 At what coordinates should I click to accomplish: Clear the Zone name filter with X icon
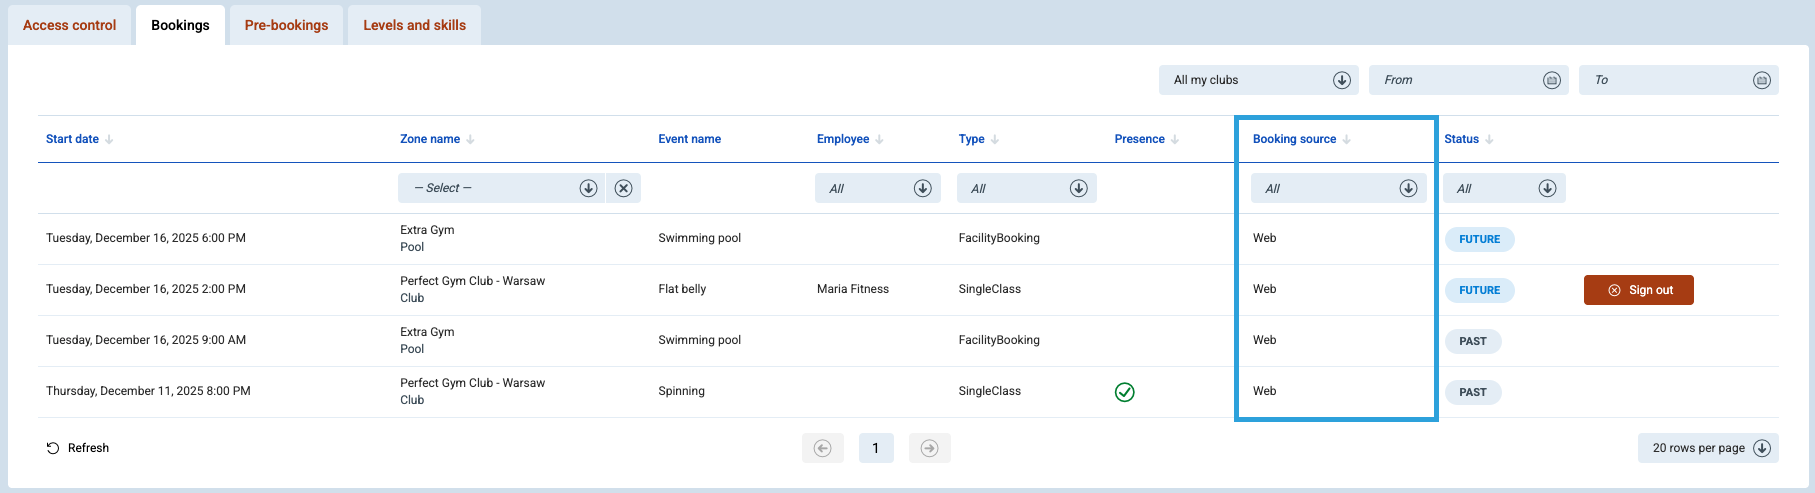(623, 188)
